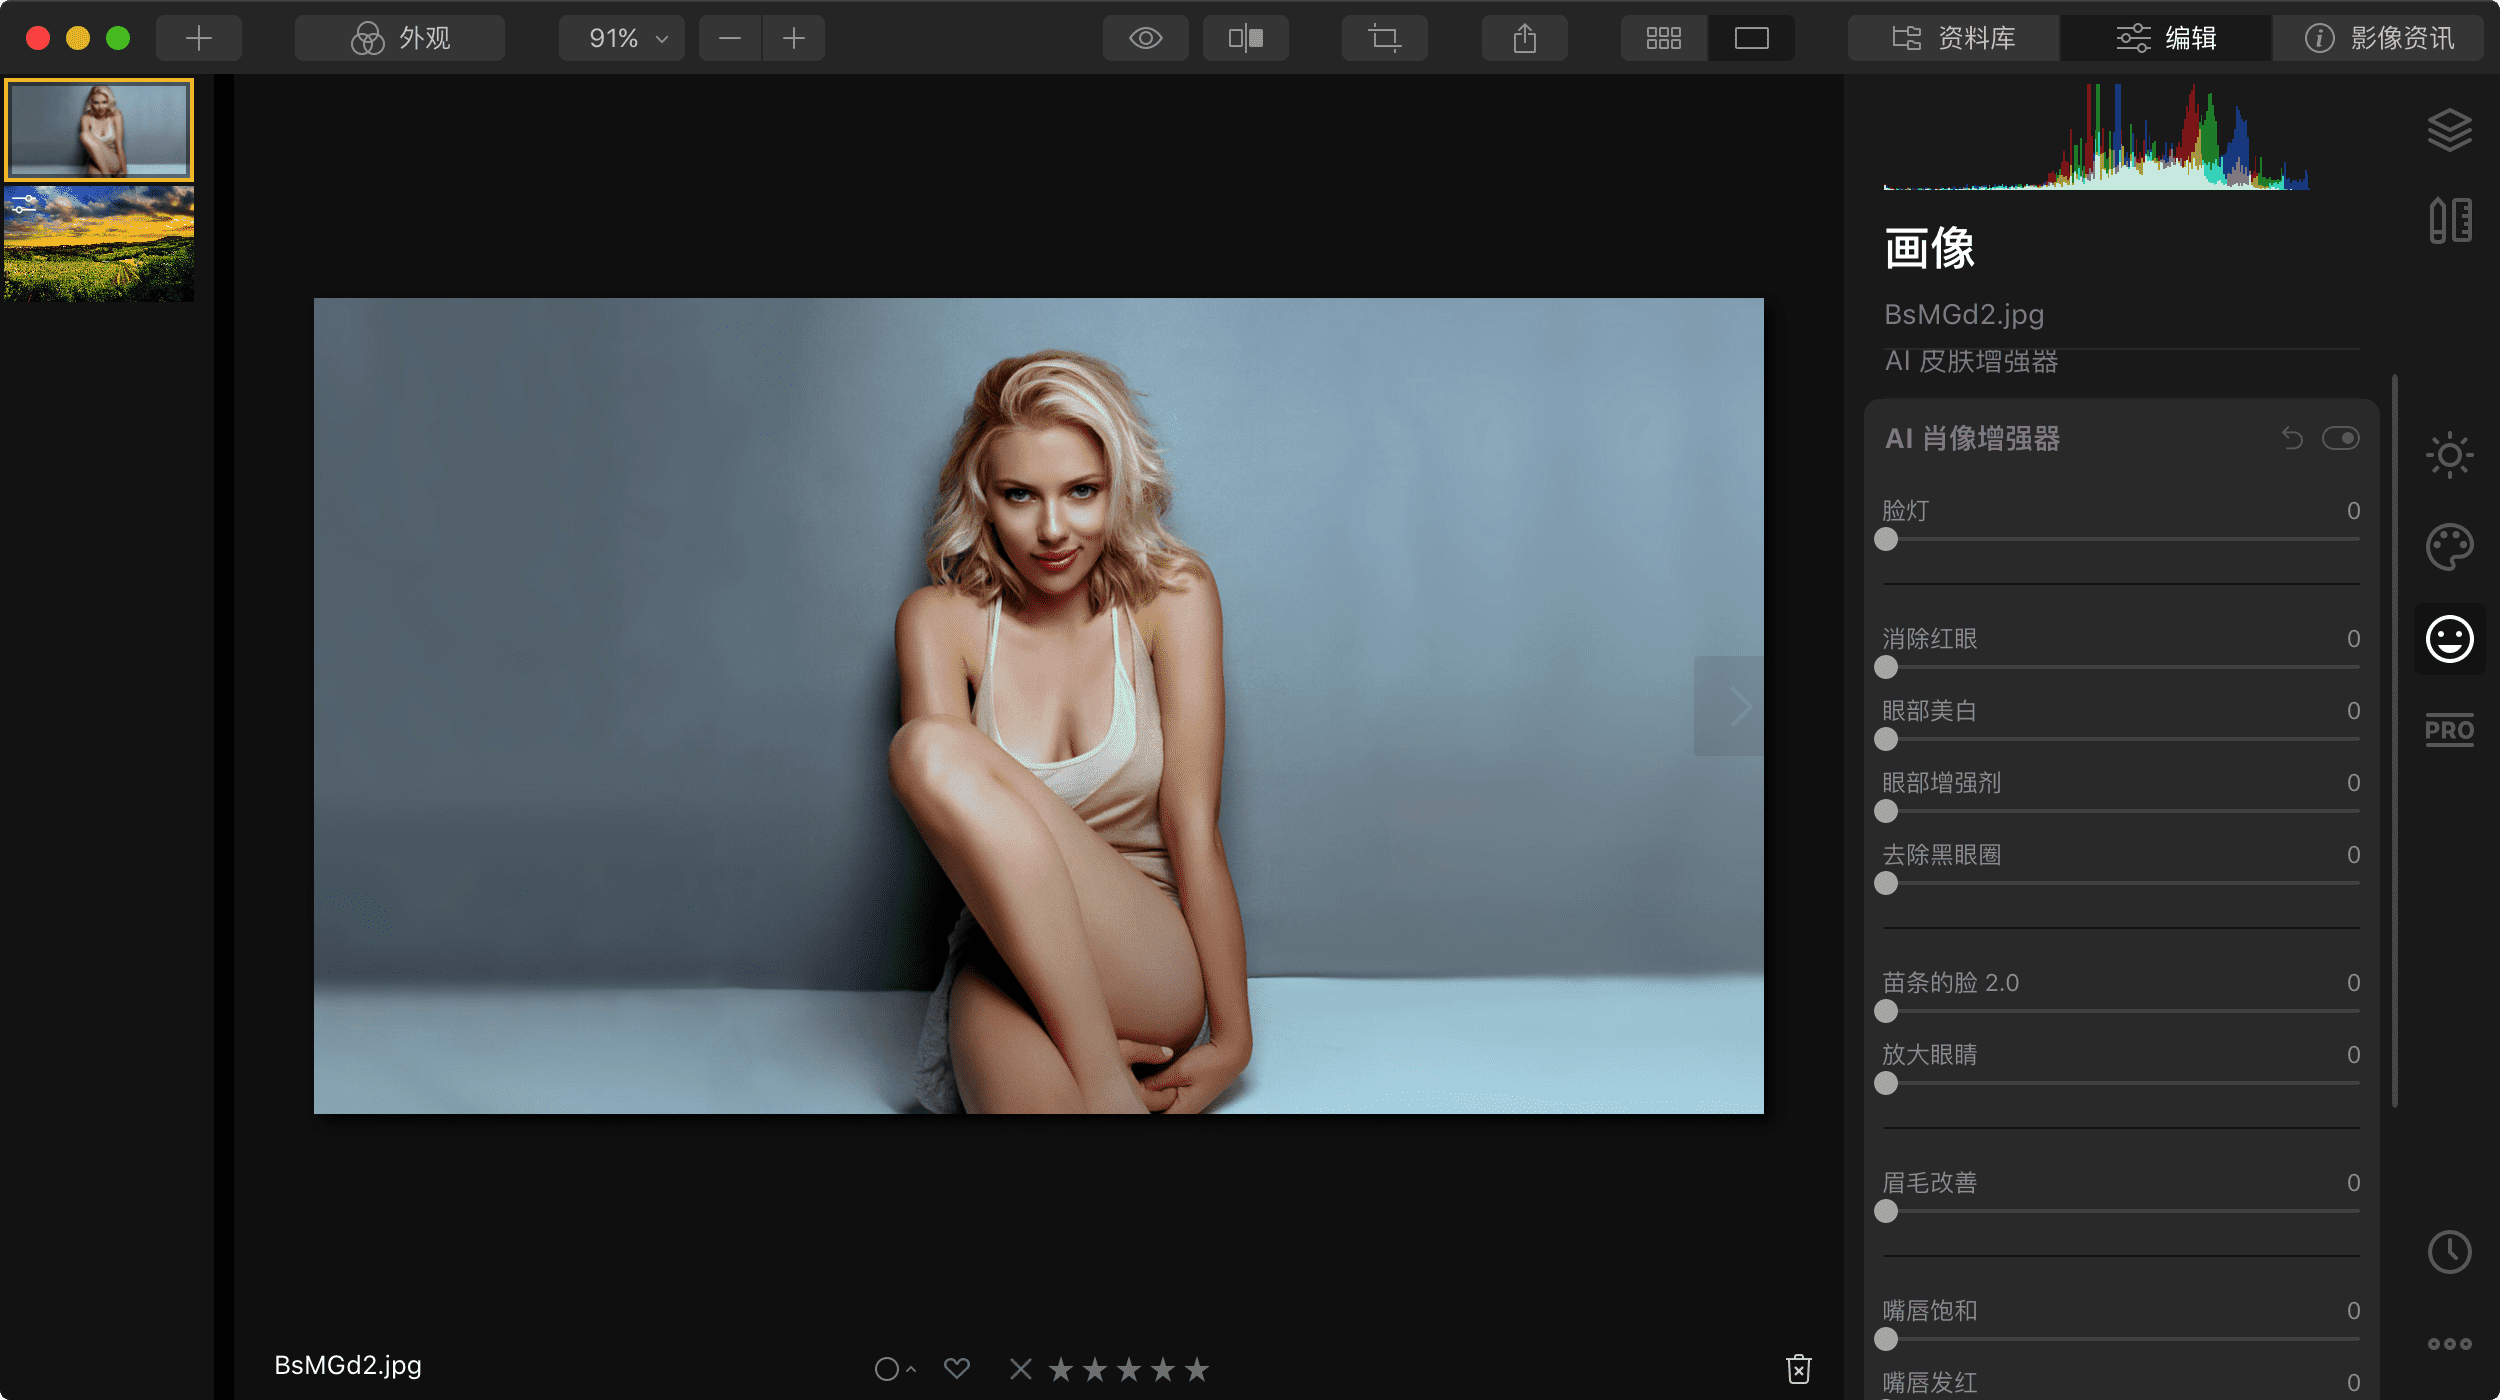The width and height of the screenshot is (2500, 1400).
Task: Open the 影像资讯 tab
Action: pyautogui.click(x=2378, y=38)
